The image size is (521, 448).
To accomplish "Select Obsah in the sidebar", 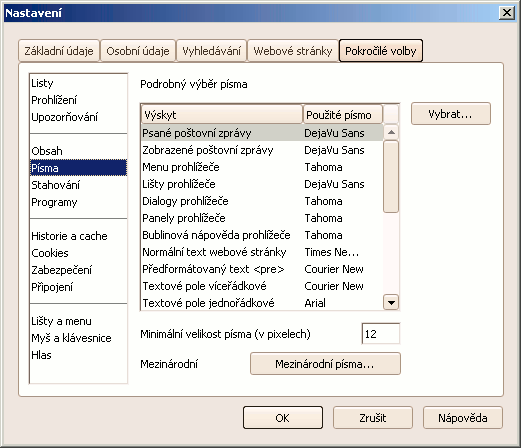I will click(x=78, y=151).
